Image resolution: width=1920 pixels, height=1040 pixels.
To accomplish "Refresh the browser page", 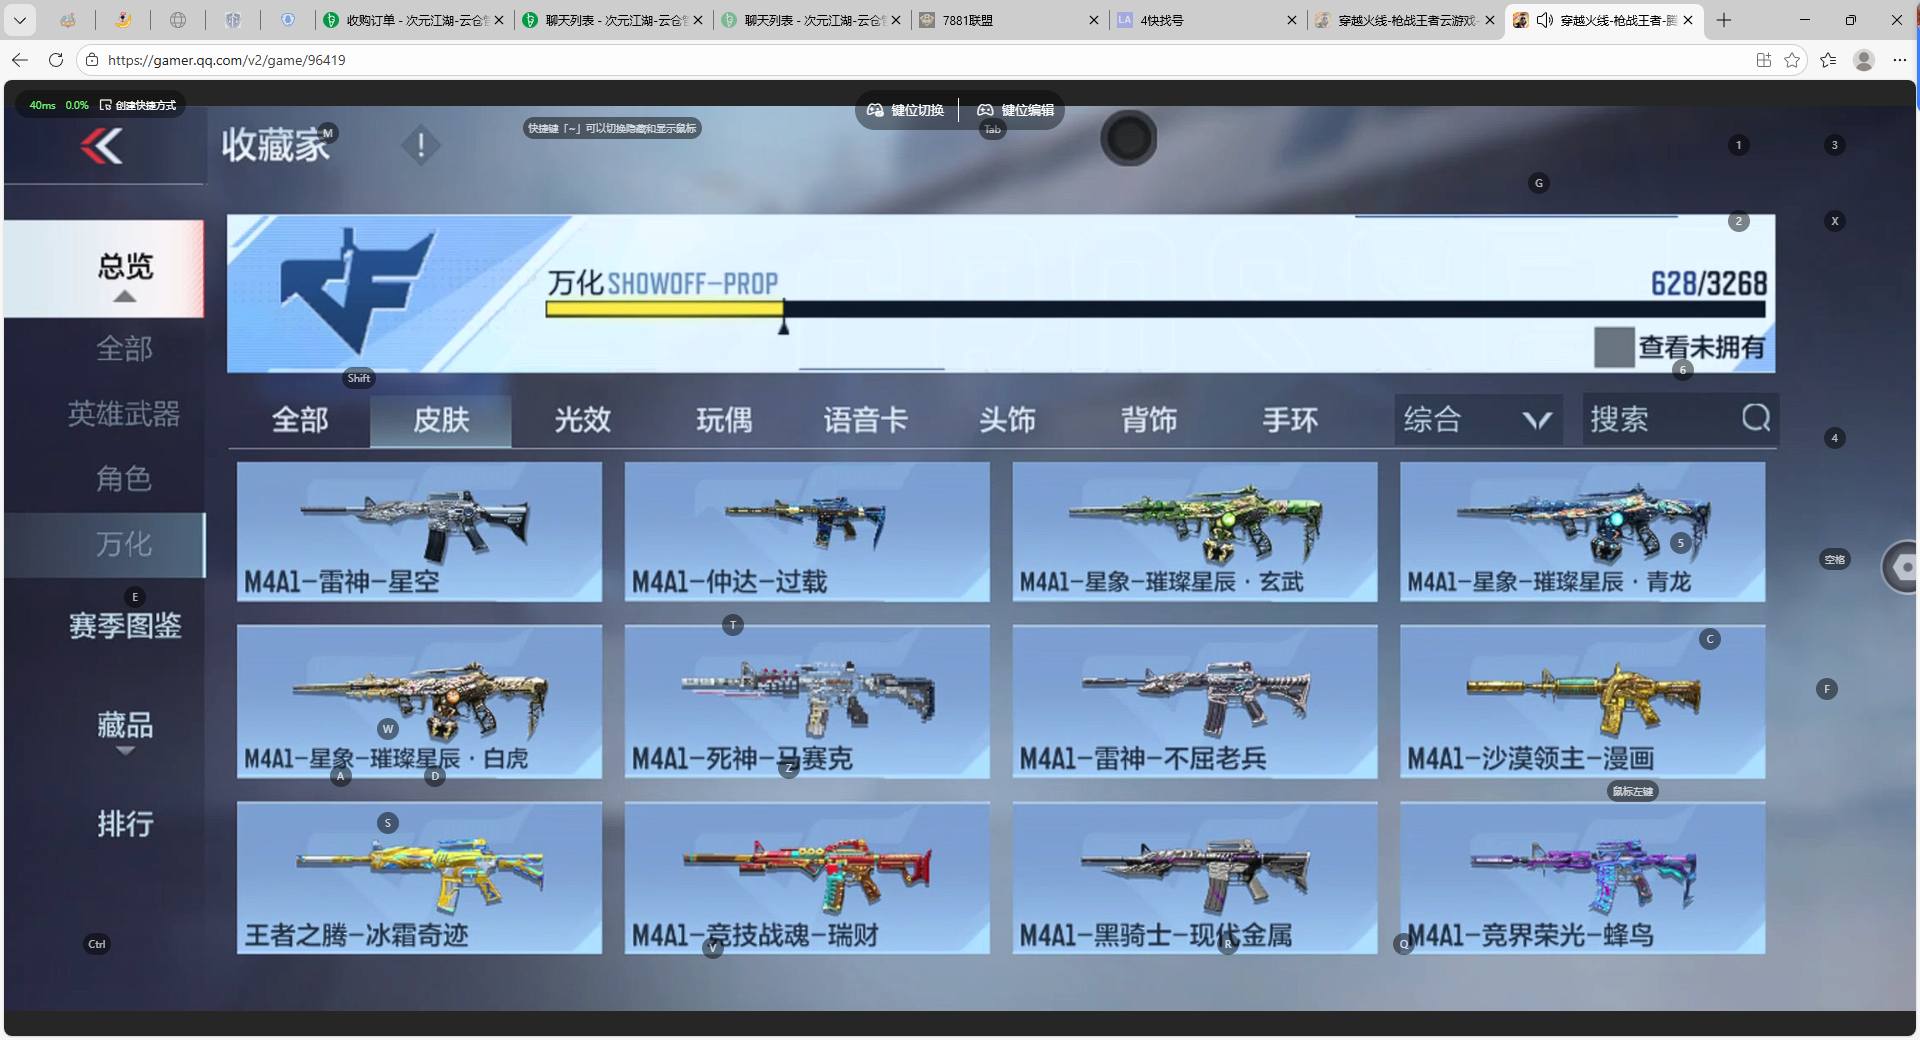I will pos(56,60).
